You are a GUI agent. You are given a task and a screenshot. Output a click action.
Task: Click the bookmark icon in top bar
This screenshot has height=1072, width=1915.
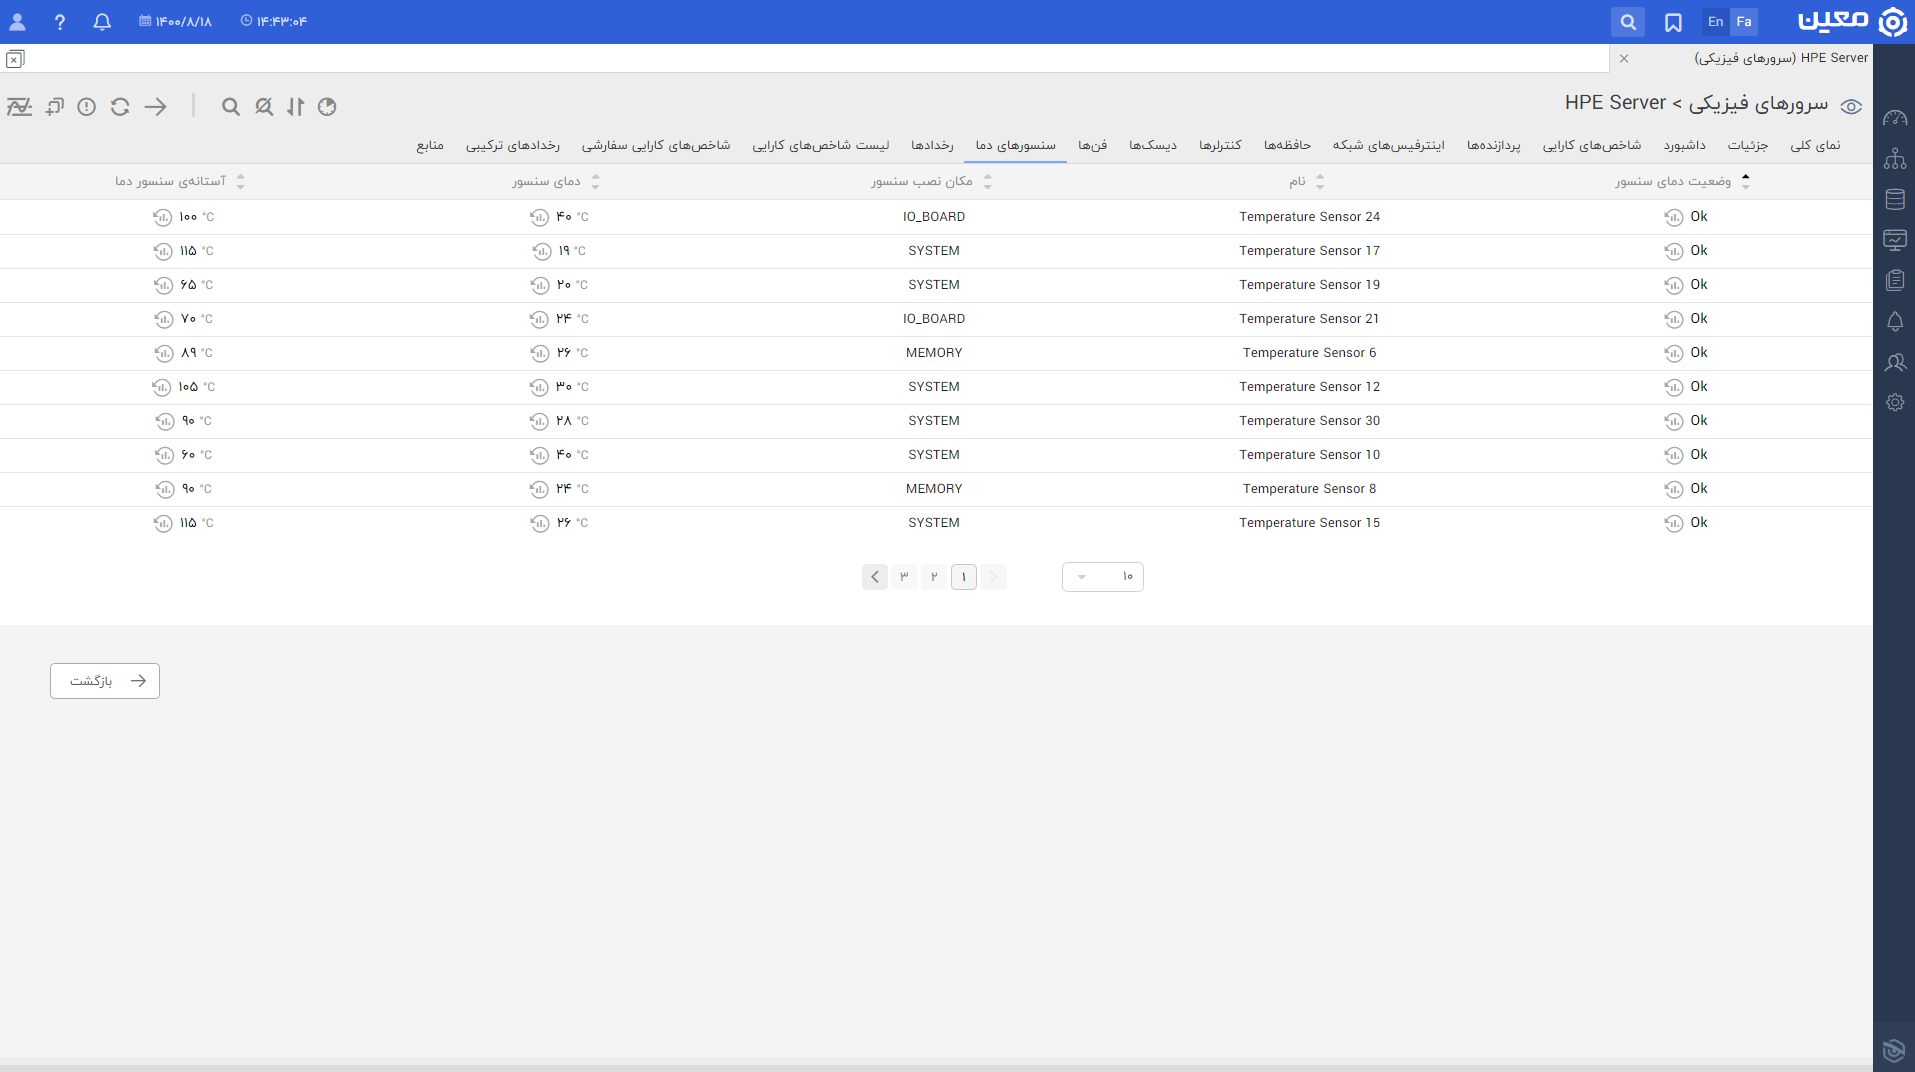pos(1673,22)
